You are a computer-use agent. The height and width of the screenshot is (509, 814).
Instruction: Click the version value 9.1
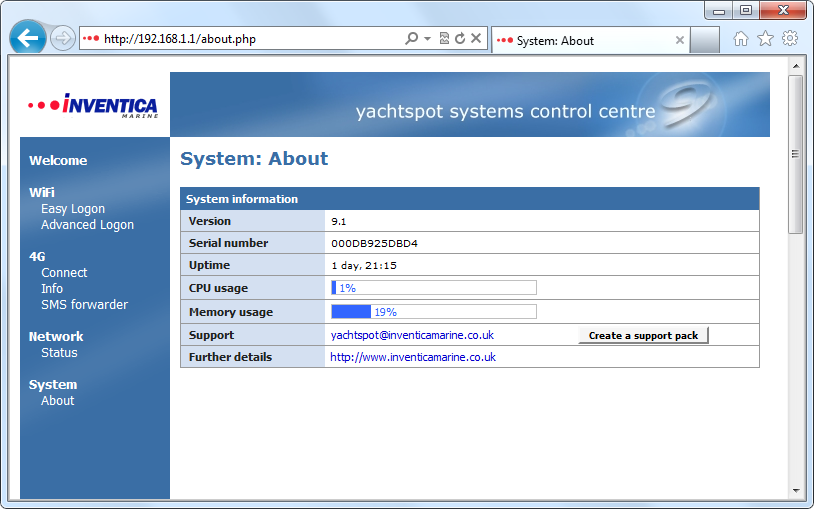[x=338, y=221]
